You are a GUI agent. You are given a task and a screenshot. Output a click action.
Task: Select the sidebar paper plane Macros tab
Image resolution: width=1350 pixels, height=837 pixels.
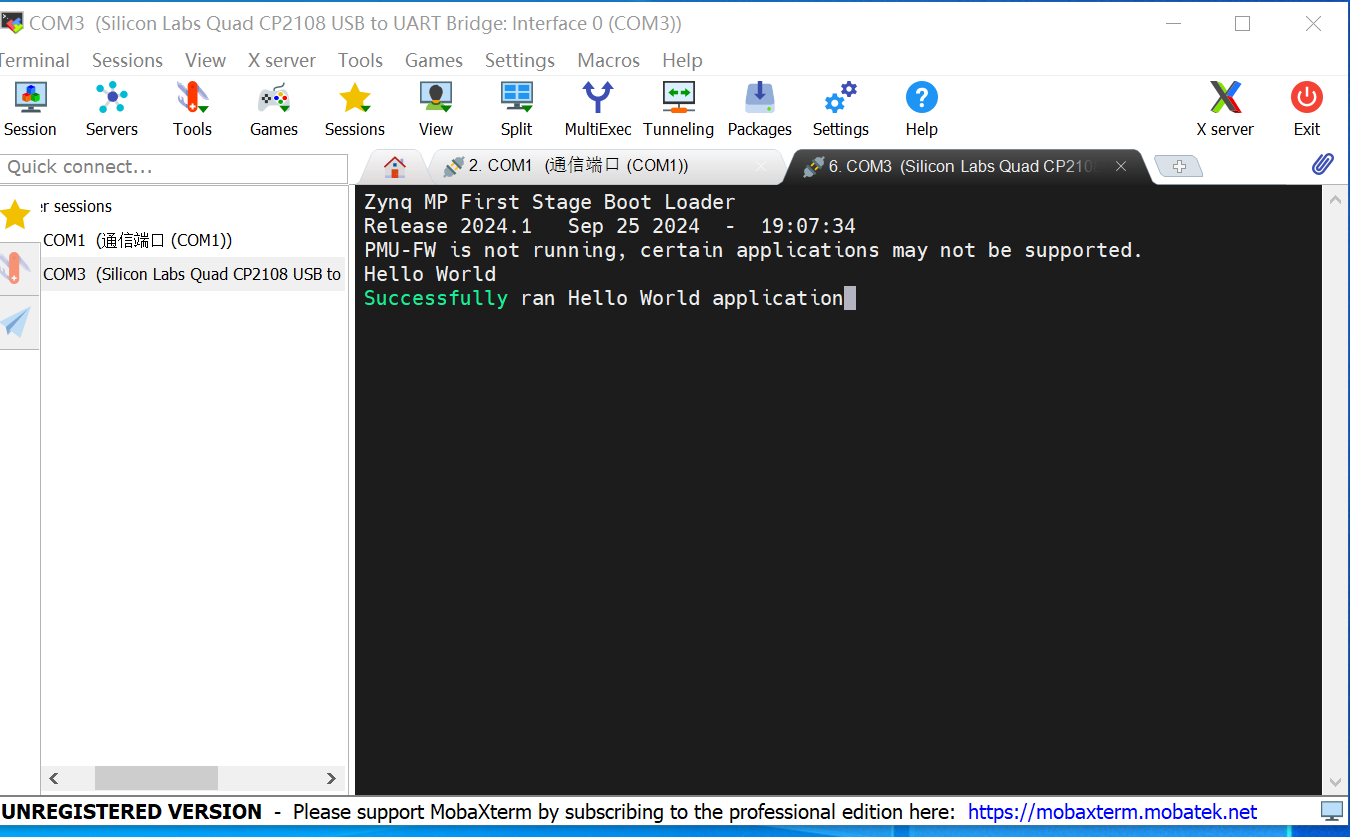pos(16,322)
